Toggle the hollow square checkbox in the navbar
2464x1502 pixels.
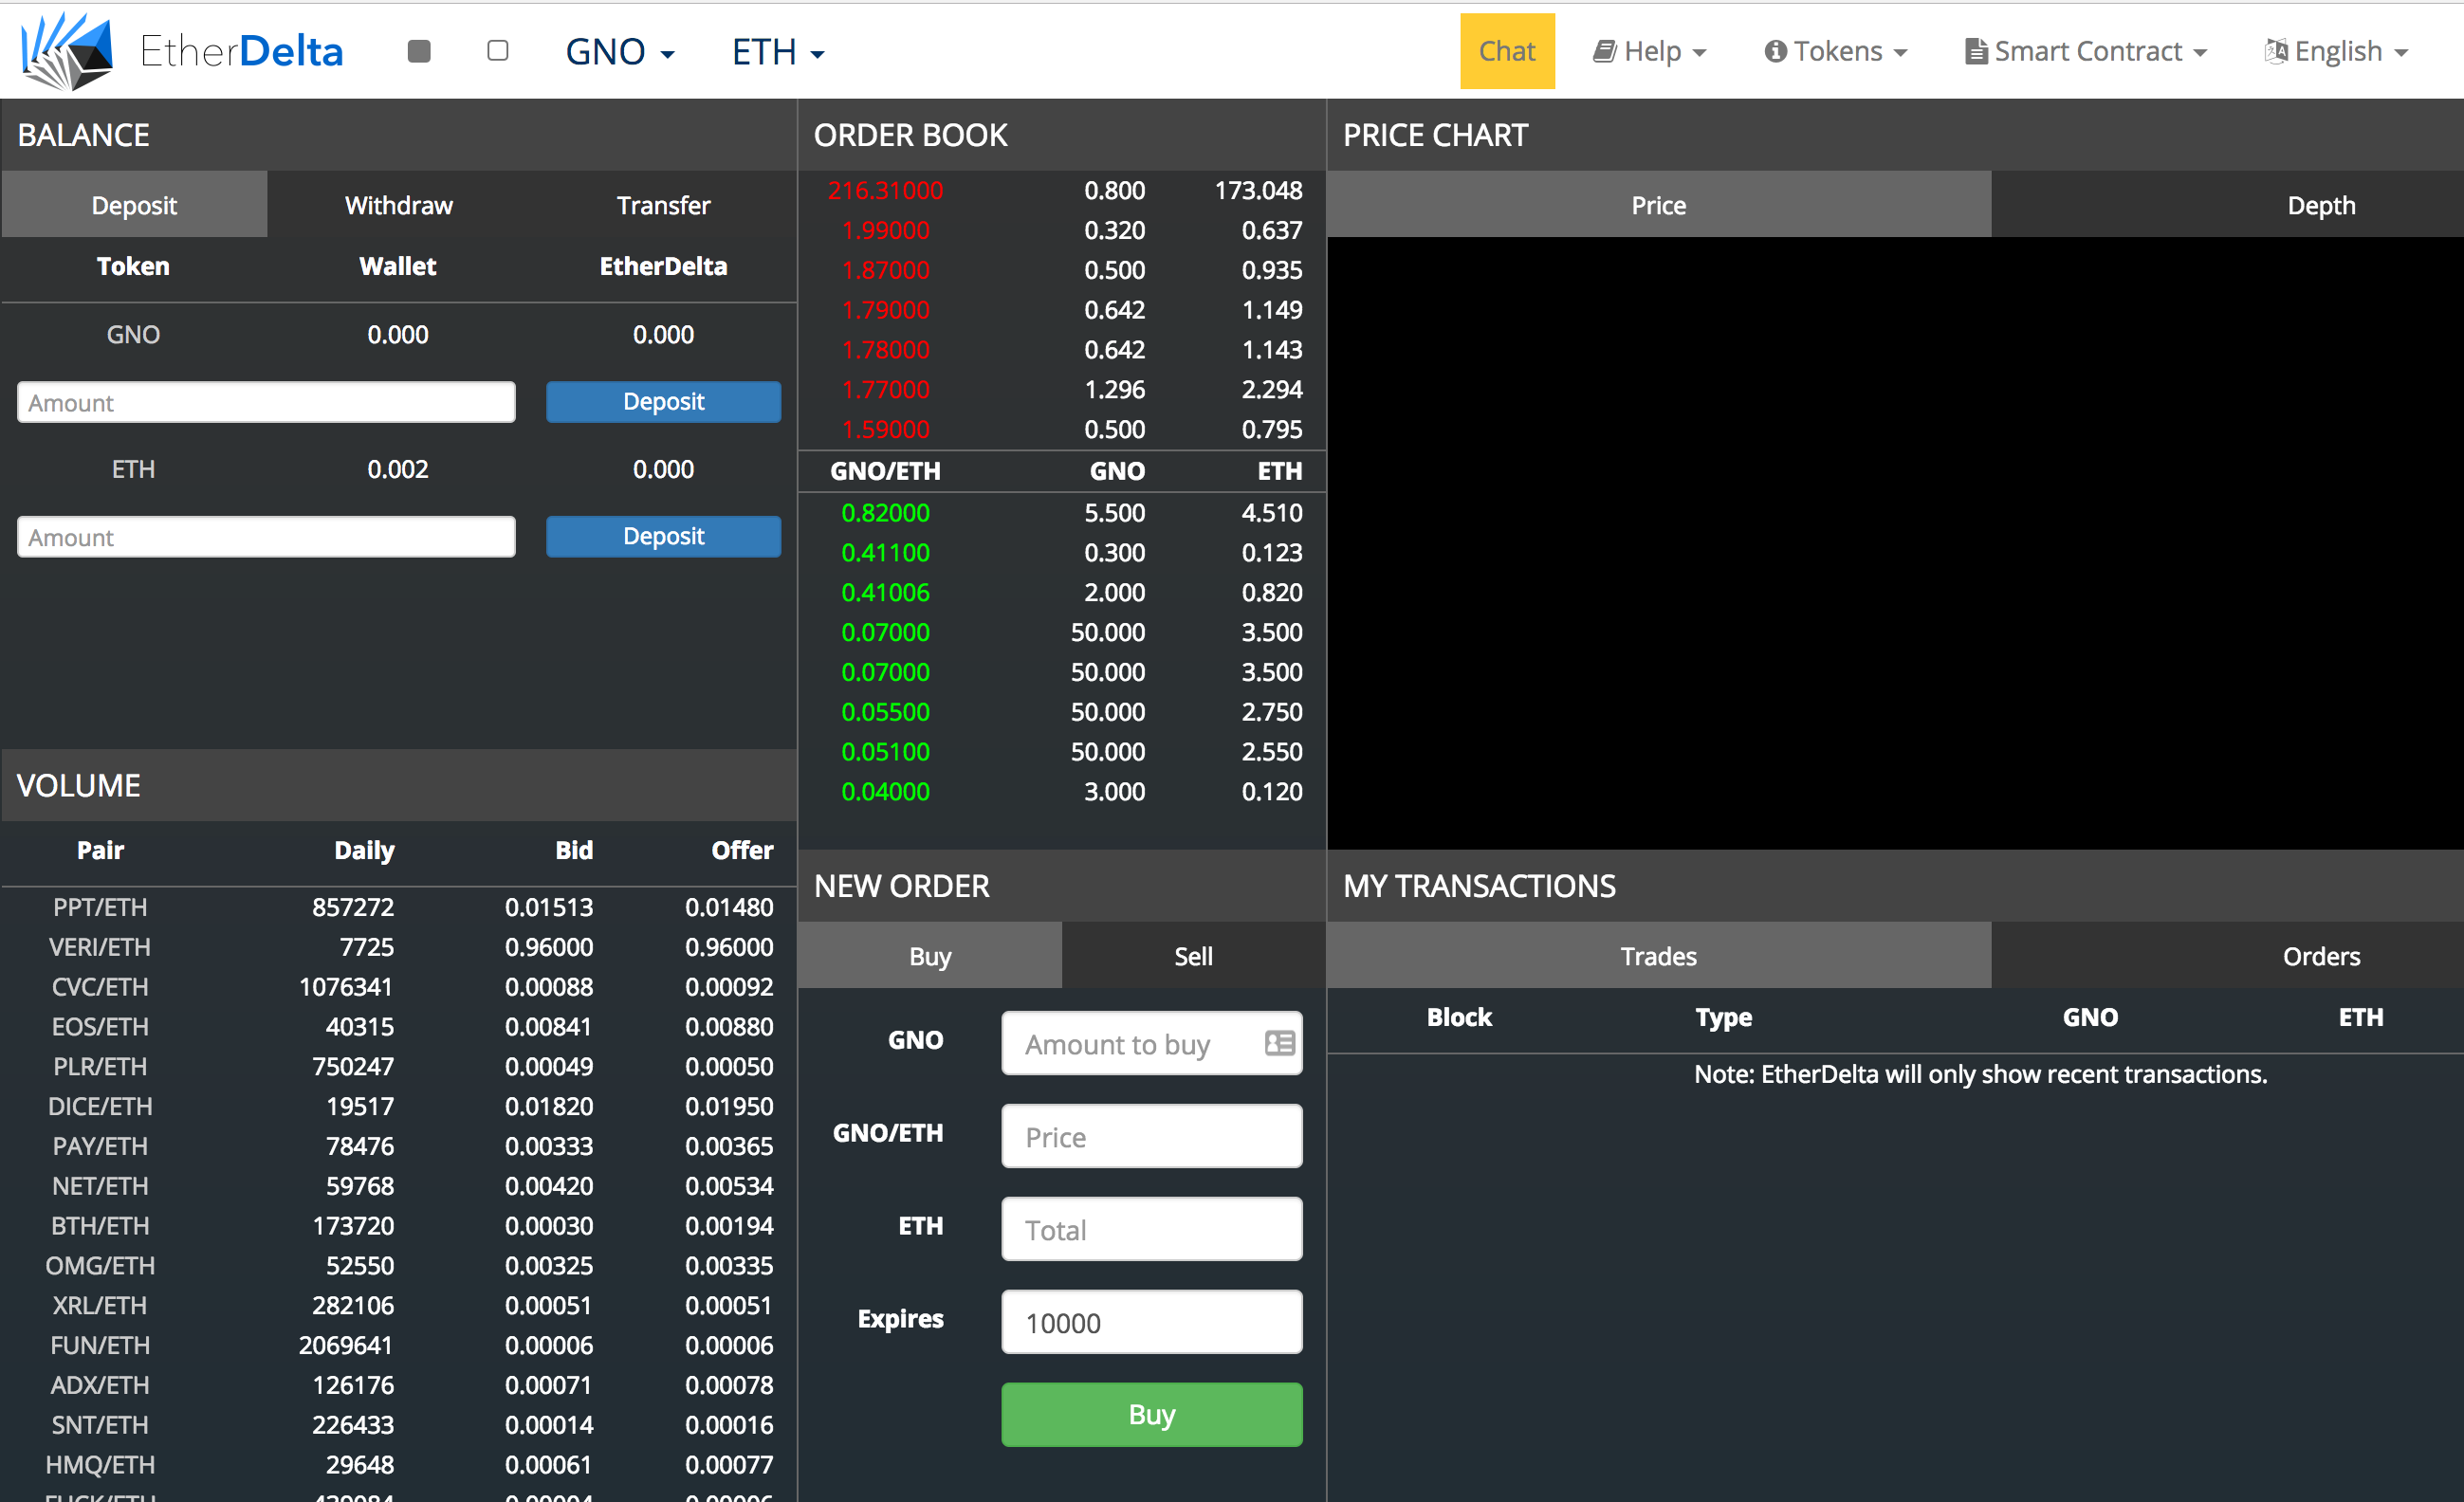(497, 51)
